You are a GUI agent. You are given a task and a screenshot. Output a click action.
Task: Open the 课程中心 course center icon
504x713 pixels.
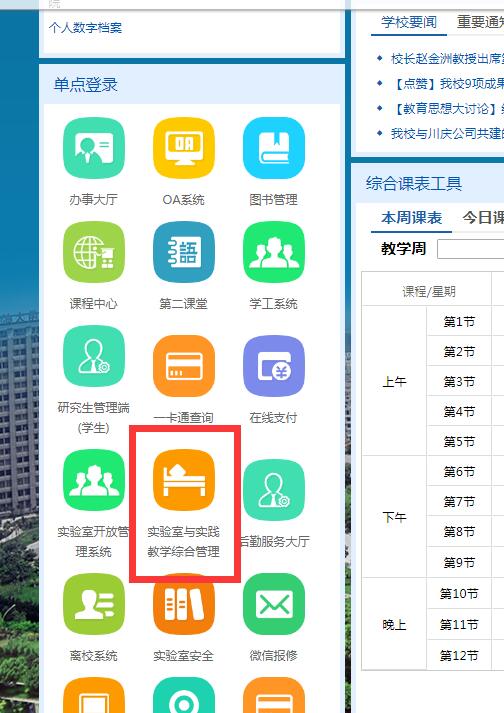pyautogui.click(x=94, y=252)
